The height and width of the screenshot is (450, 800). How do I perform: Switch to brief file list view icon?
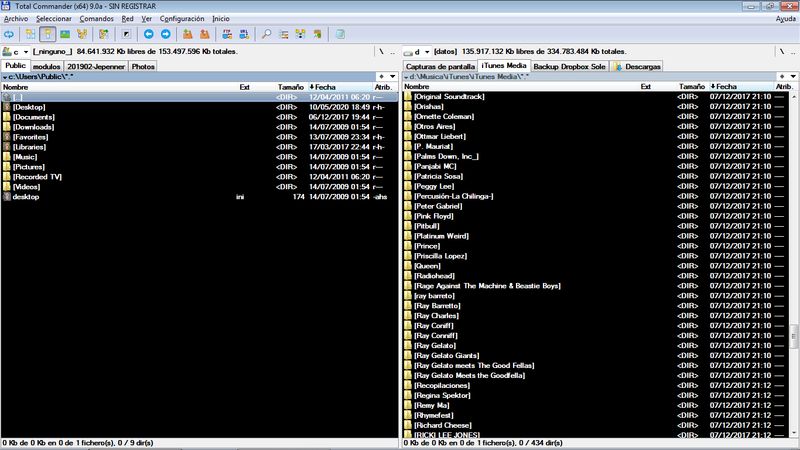tap(31, 34)
